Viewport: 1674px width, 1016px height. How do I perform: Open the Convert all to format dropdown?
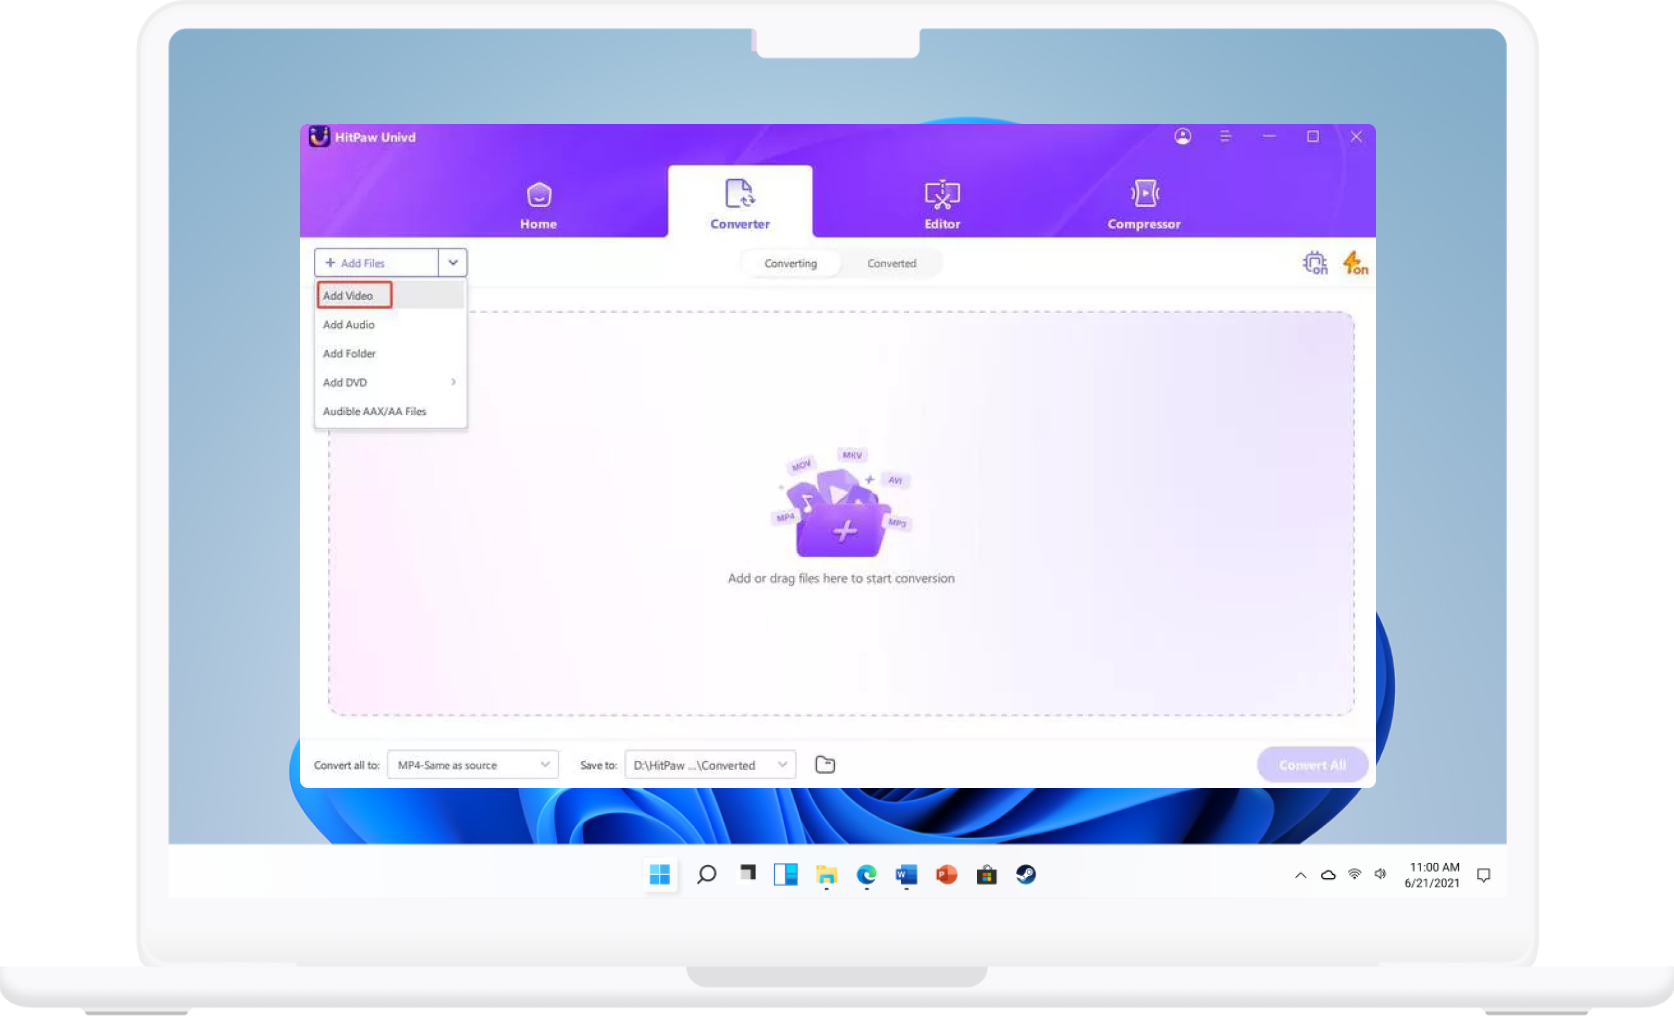(472, 764)
